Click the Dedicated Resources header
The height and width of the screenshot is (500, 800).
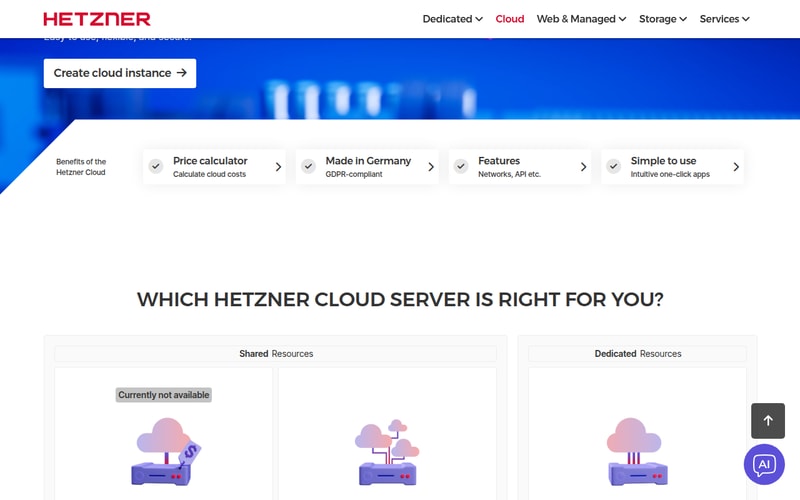tap(637, 354)
